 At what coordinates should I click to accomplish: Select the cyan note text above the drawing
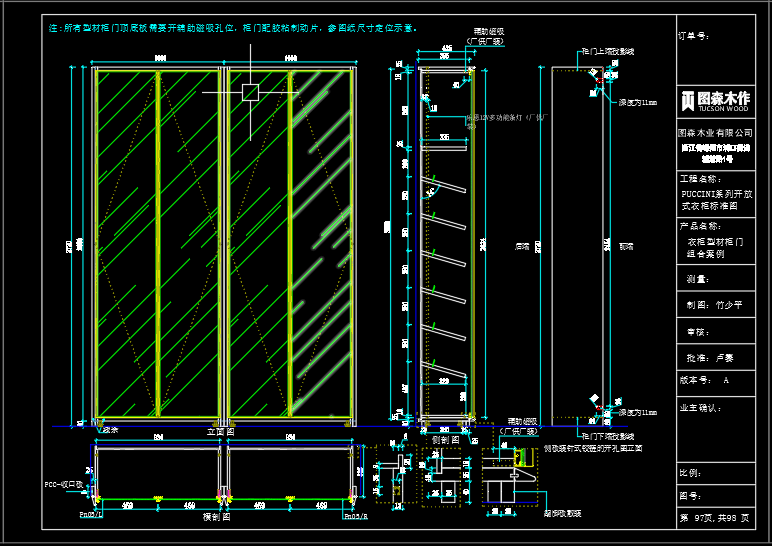[233, 29]
